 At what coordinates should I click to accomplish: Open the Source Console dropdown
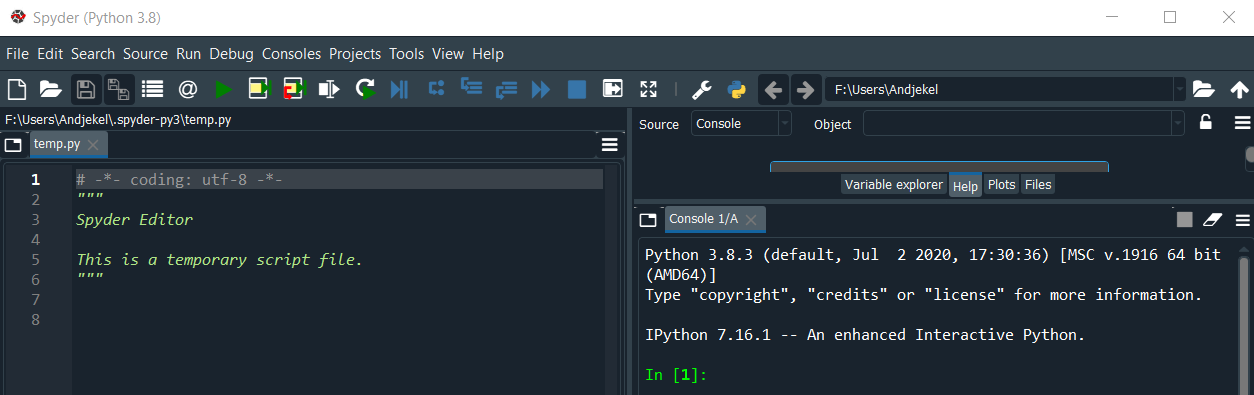pos(741,124)
